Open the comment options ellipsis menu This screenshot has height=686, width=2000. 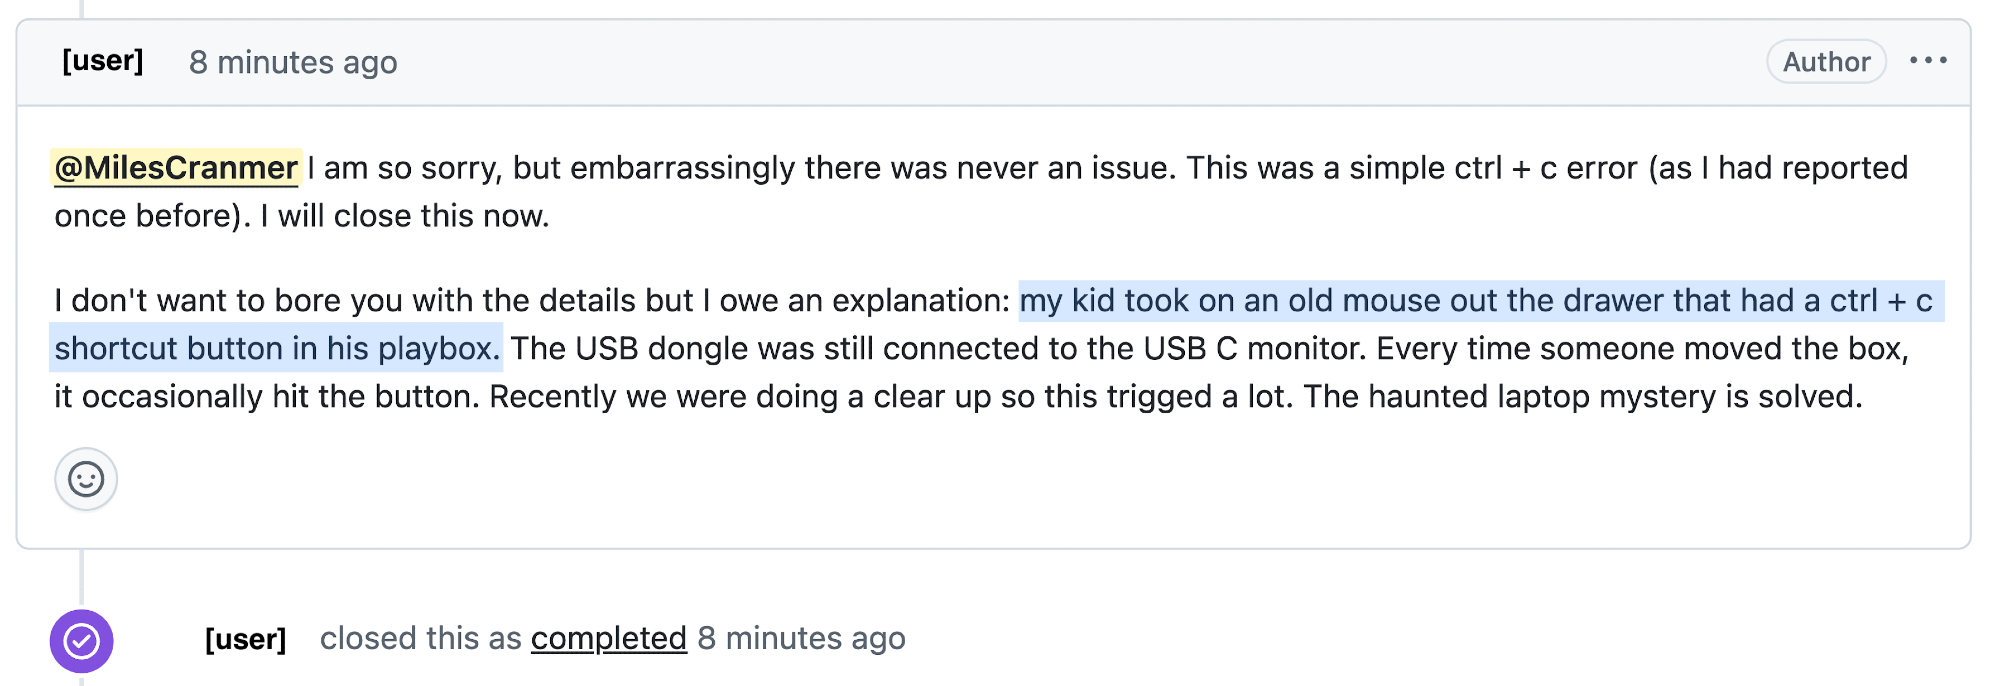(1927, 61)
